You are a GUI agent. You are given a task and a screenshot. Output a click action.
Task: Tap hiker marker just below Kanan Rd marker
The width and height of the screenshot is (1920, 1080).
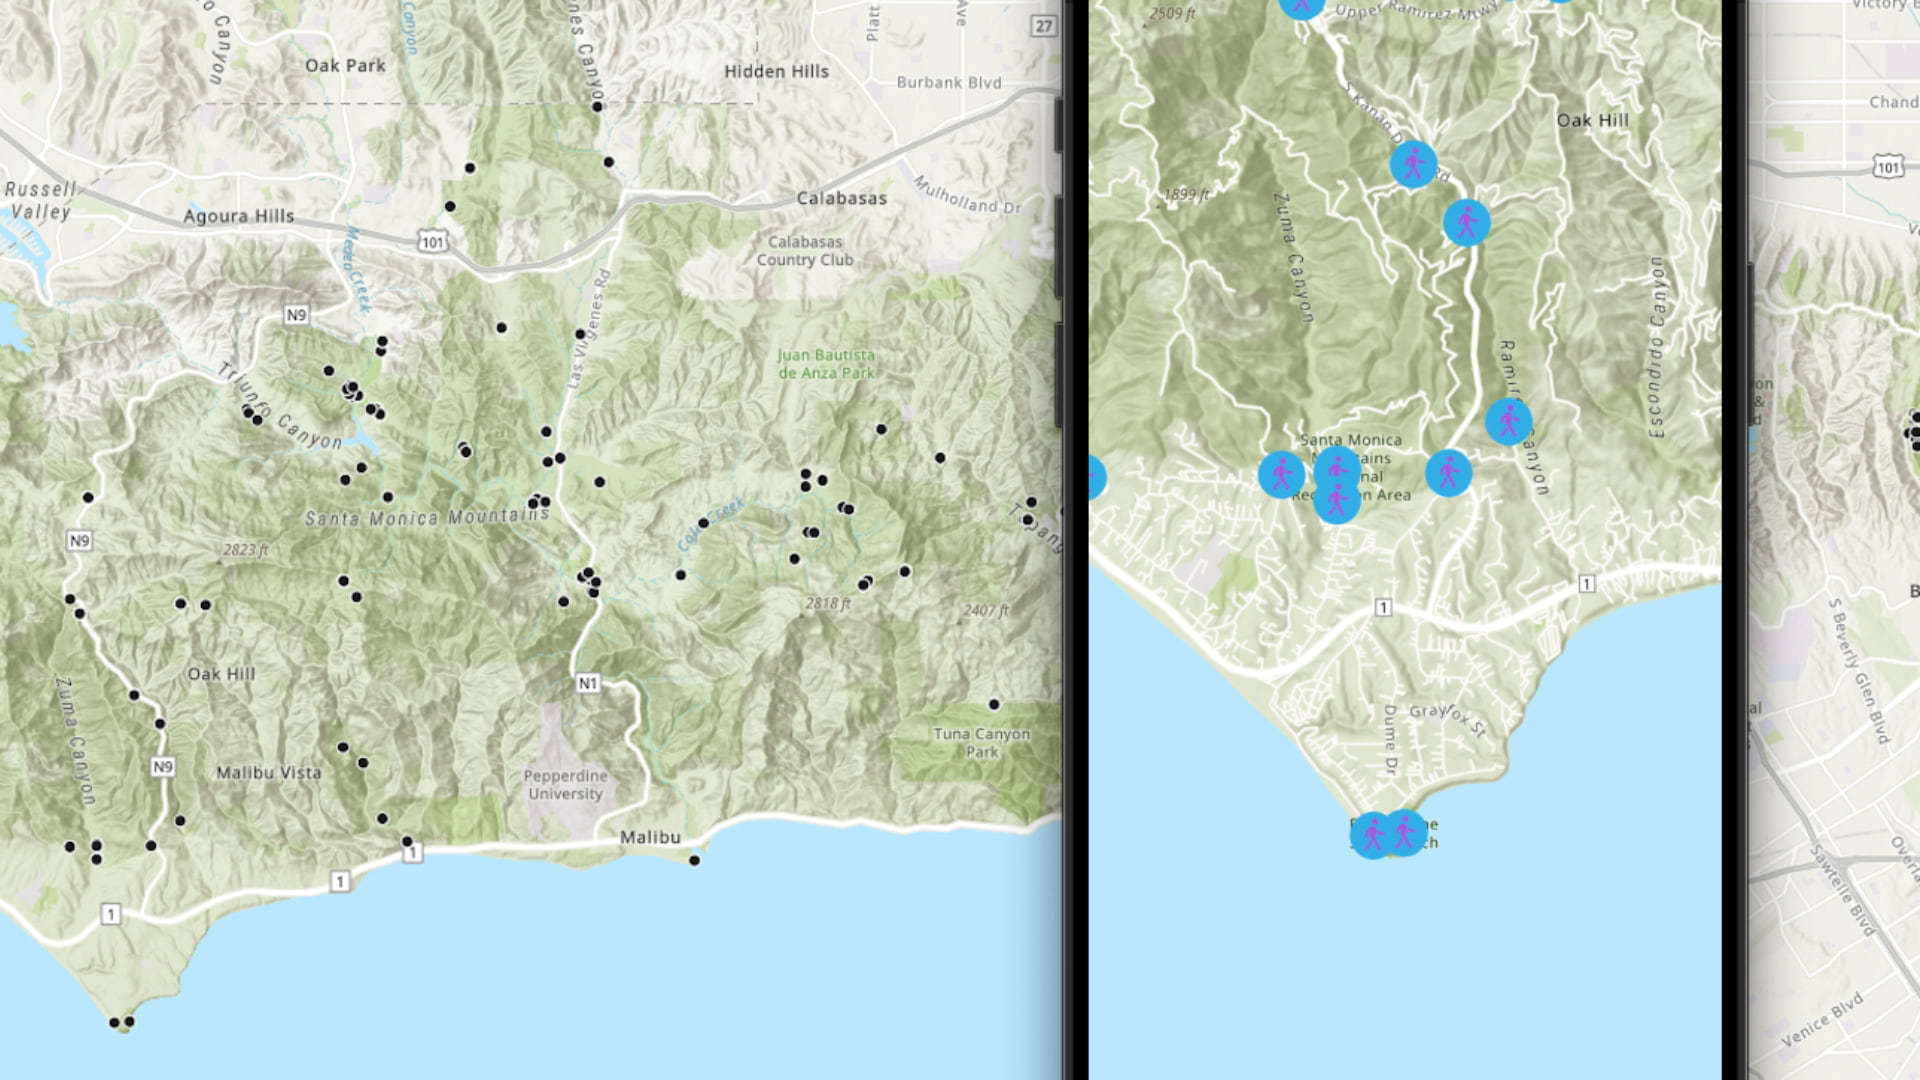coord(1466,222)
